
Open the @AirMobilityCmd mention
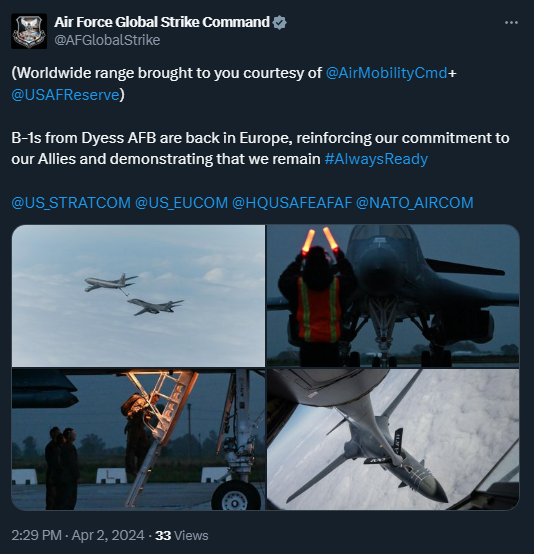pyautogui.click(x=387, y=73)
